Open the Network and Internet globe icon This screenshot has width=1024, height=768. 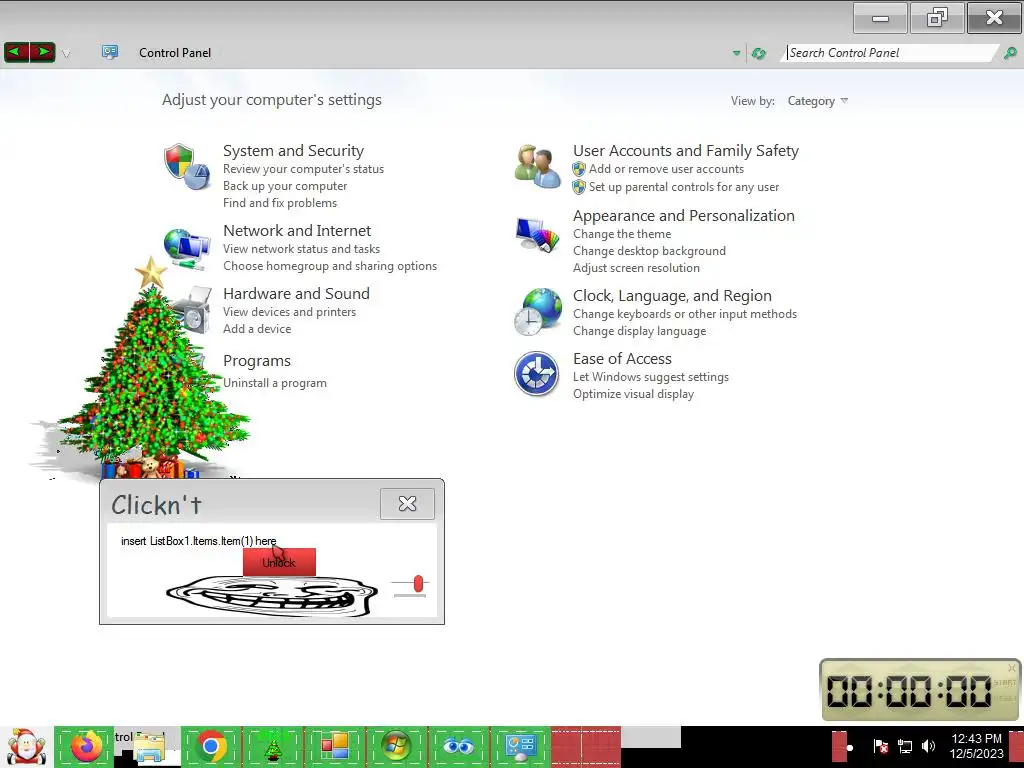point(187,248)
